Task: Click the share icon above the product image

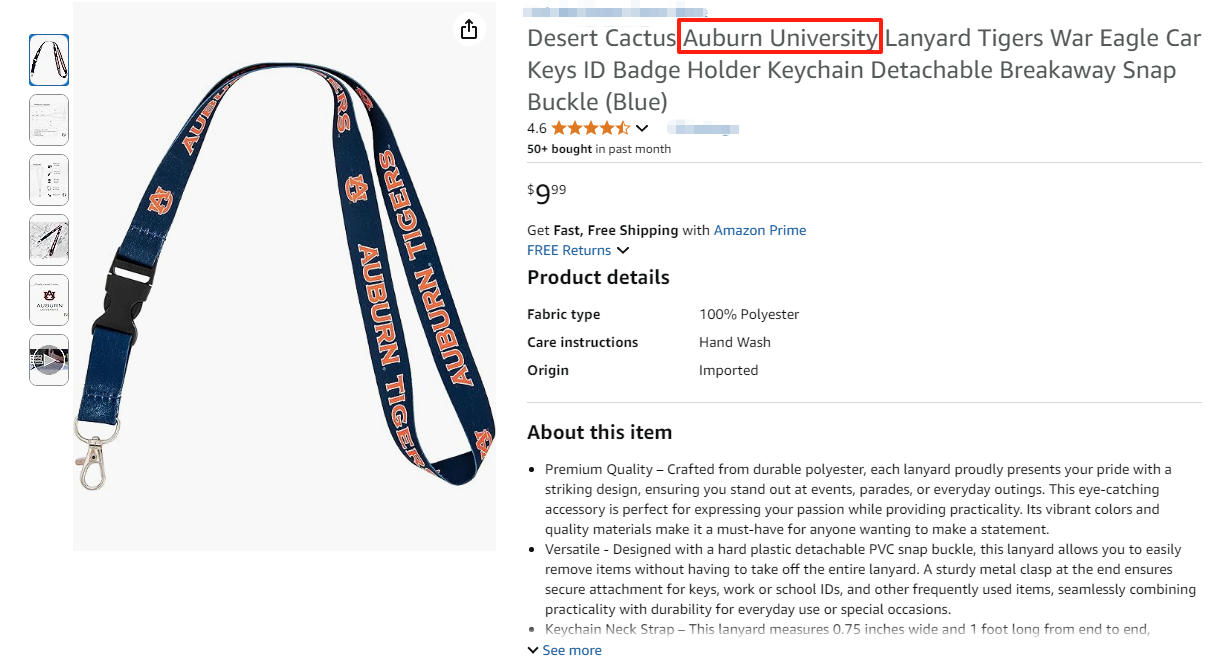Action: coord(468,29)
